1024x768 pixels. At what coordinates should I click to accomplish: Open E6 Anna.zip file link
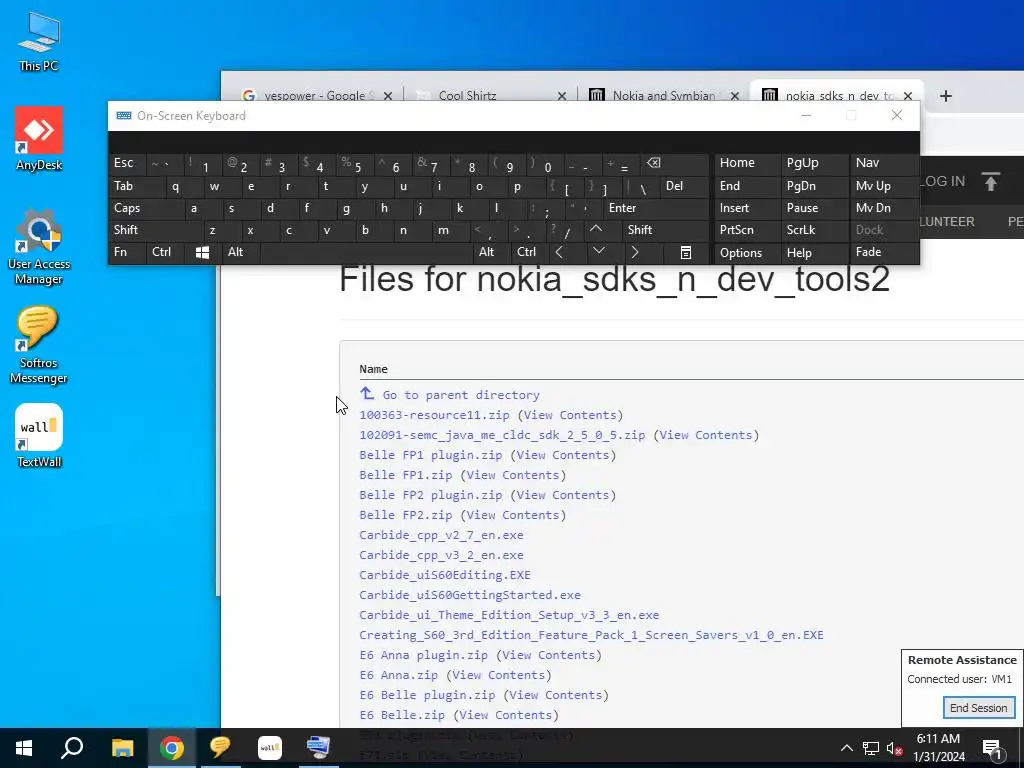398,675
